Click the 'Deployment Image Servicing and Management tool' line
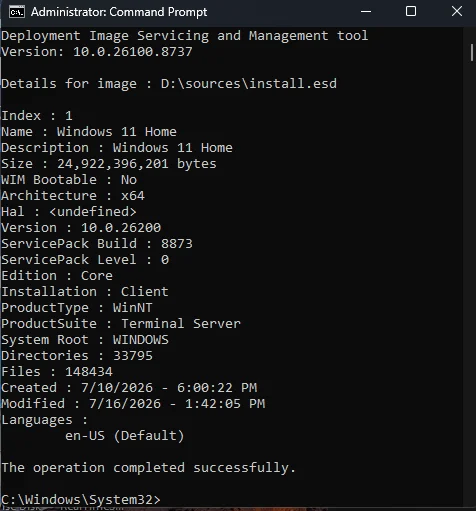 pos(185,36)
